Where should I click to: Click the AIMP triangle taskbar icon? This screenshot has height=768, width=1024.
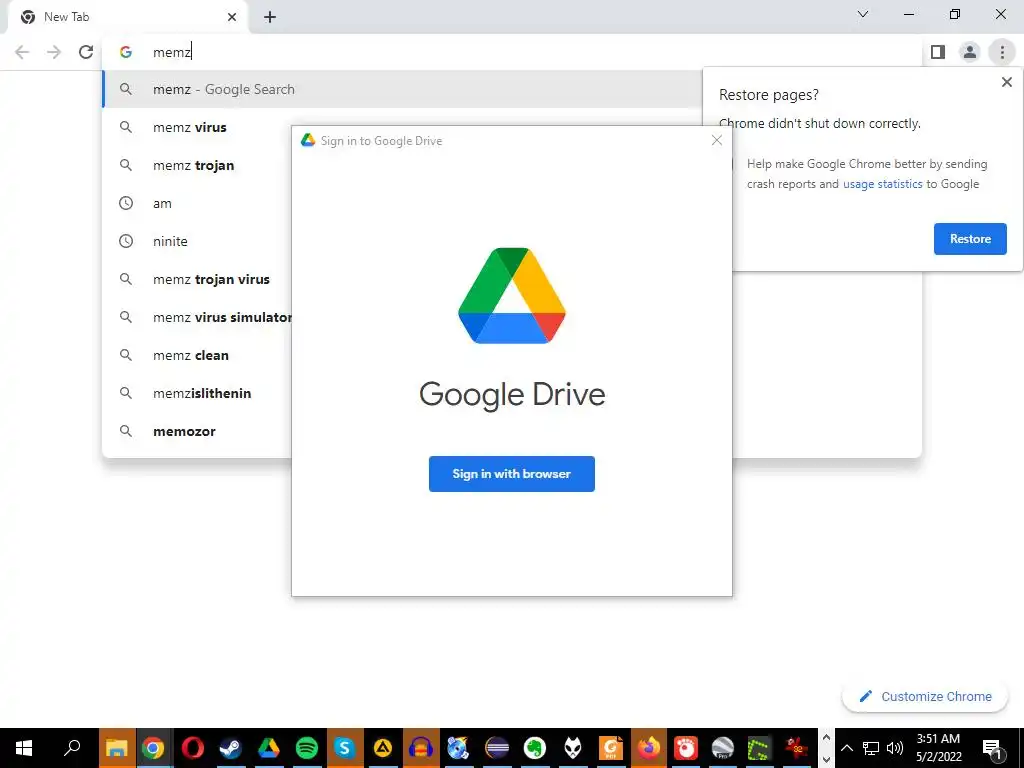pos(382,748)
